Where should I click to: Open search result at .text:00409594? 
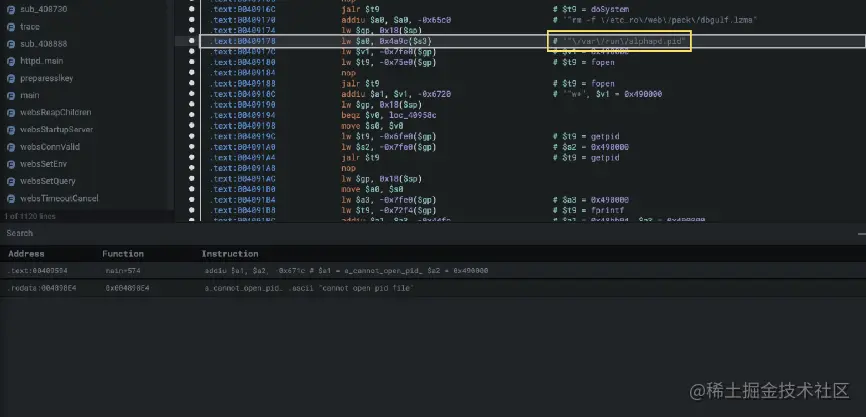[x=38, y=271]
